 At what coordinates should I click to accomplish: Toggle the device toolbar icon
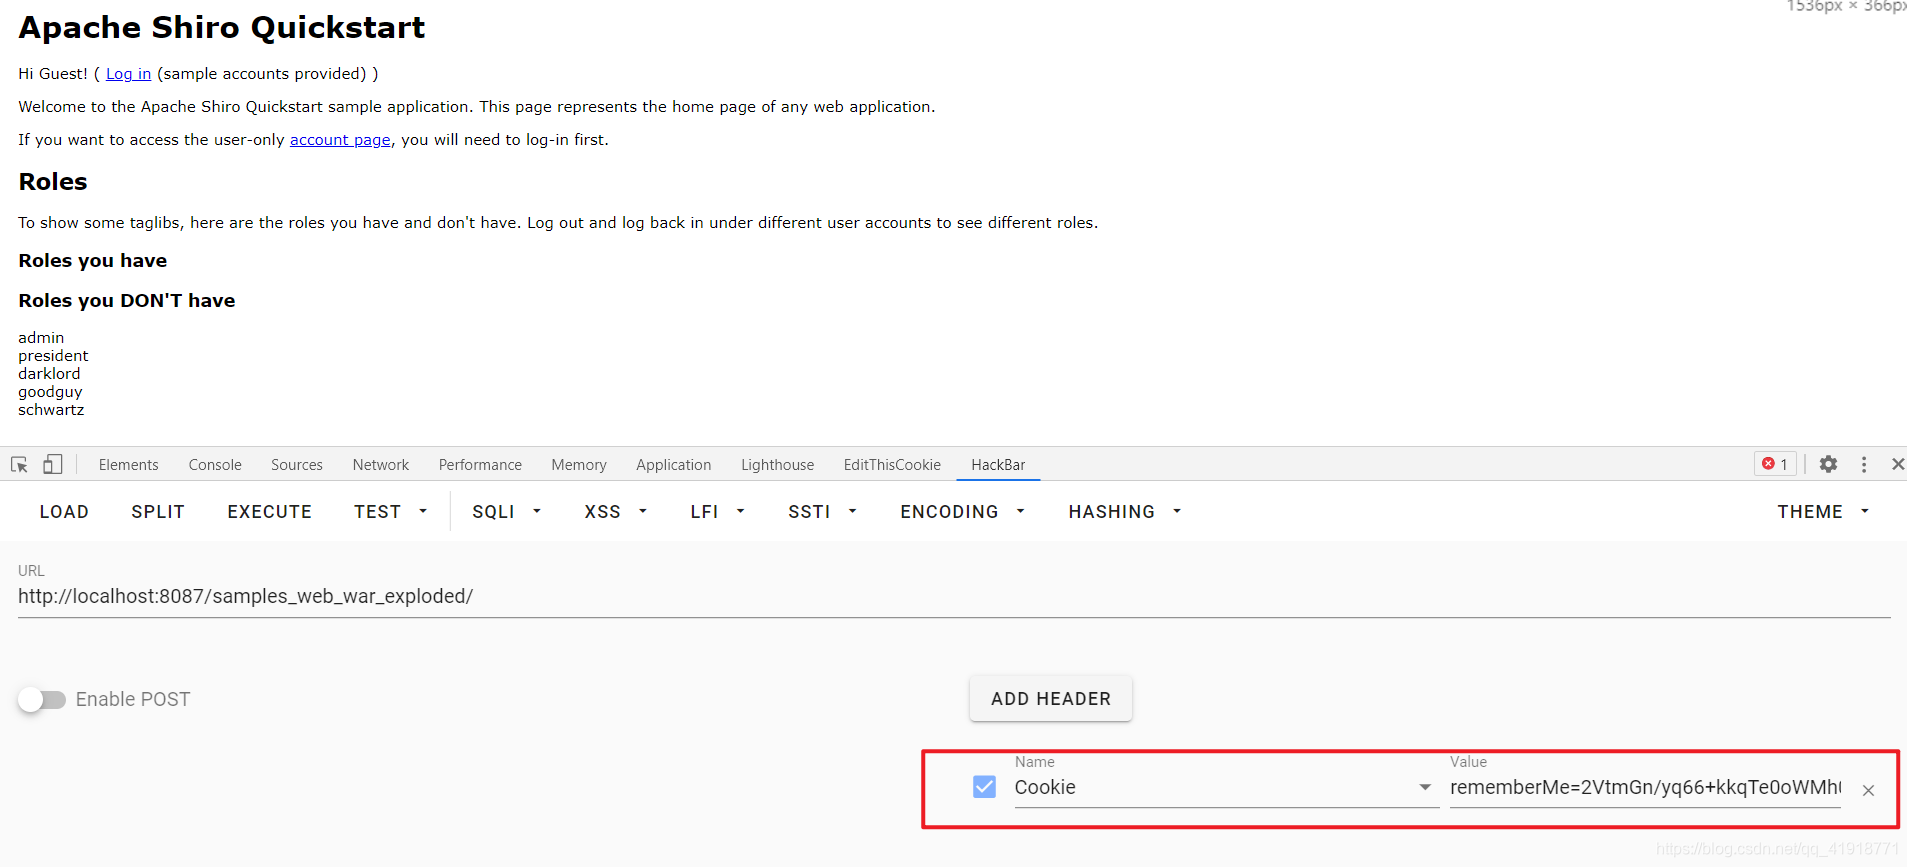(53, 464)
